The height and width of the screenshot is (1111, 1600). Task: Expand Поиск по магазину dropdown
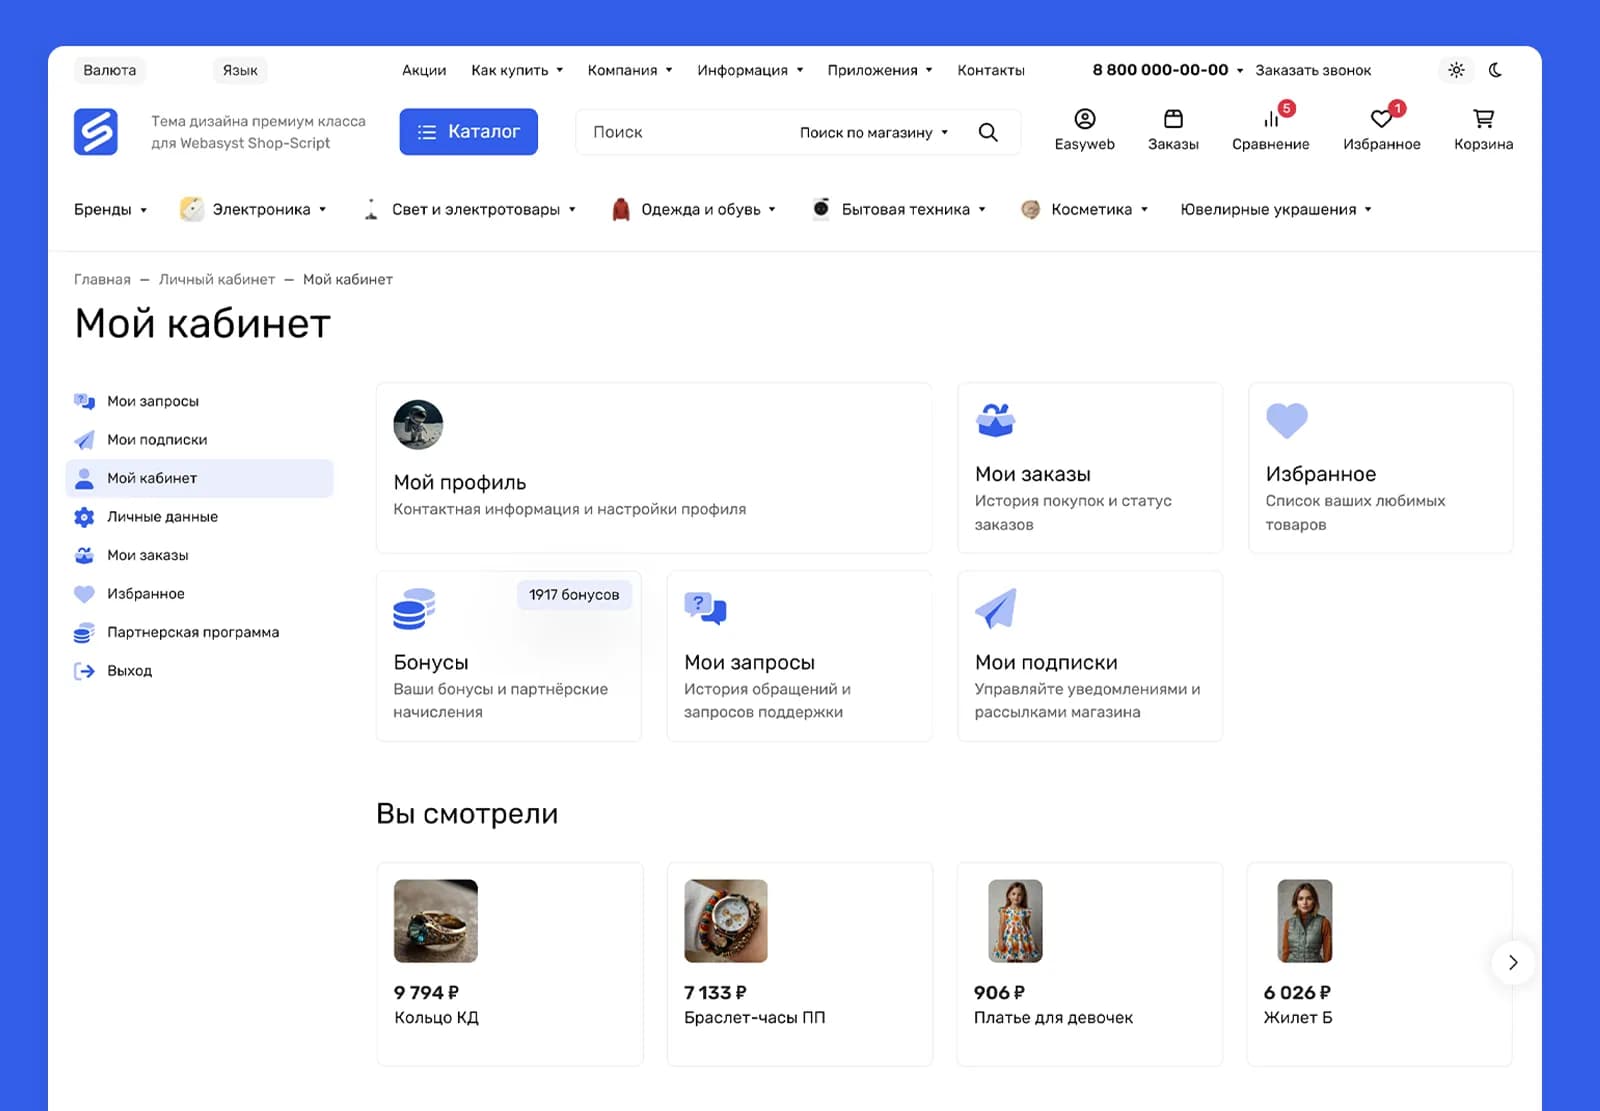click(x=873, y=132)
